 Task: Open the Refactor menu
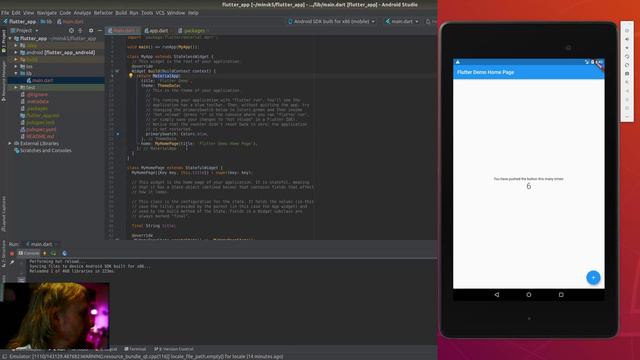(103, 13)
